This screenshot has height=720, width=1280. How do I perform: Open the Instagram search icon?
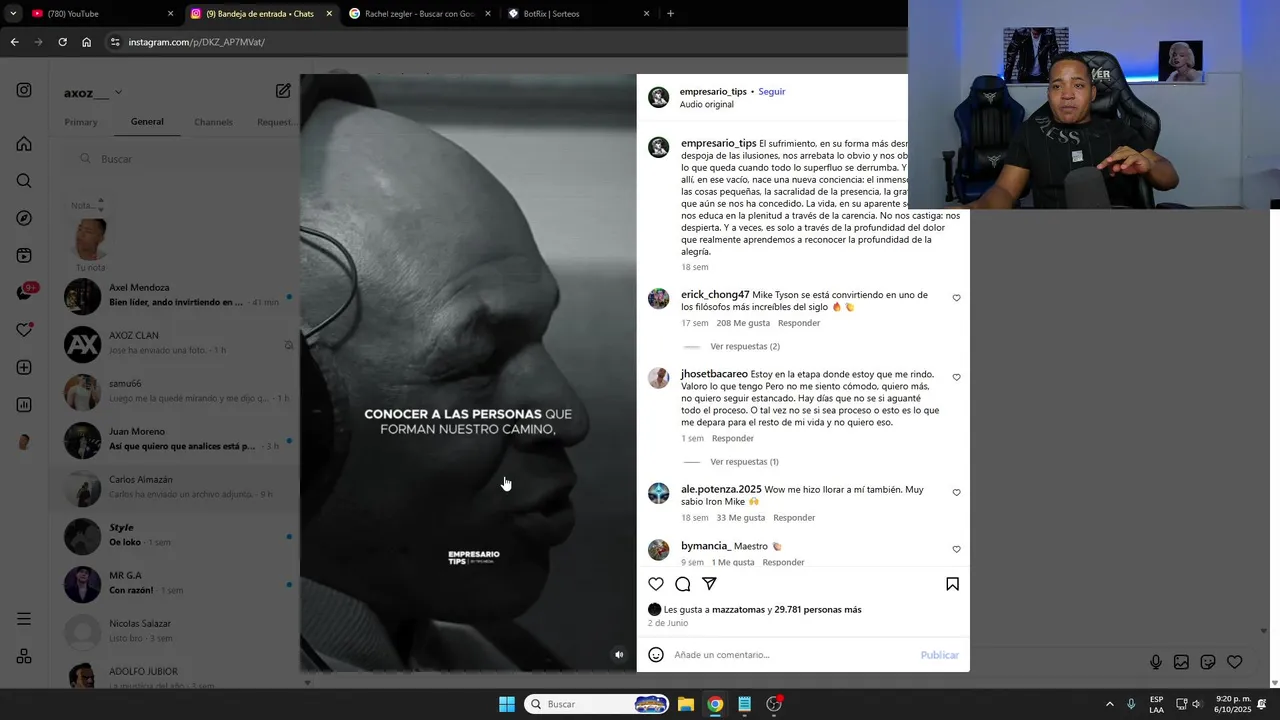[x=24, y=181]
